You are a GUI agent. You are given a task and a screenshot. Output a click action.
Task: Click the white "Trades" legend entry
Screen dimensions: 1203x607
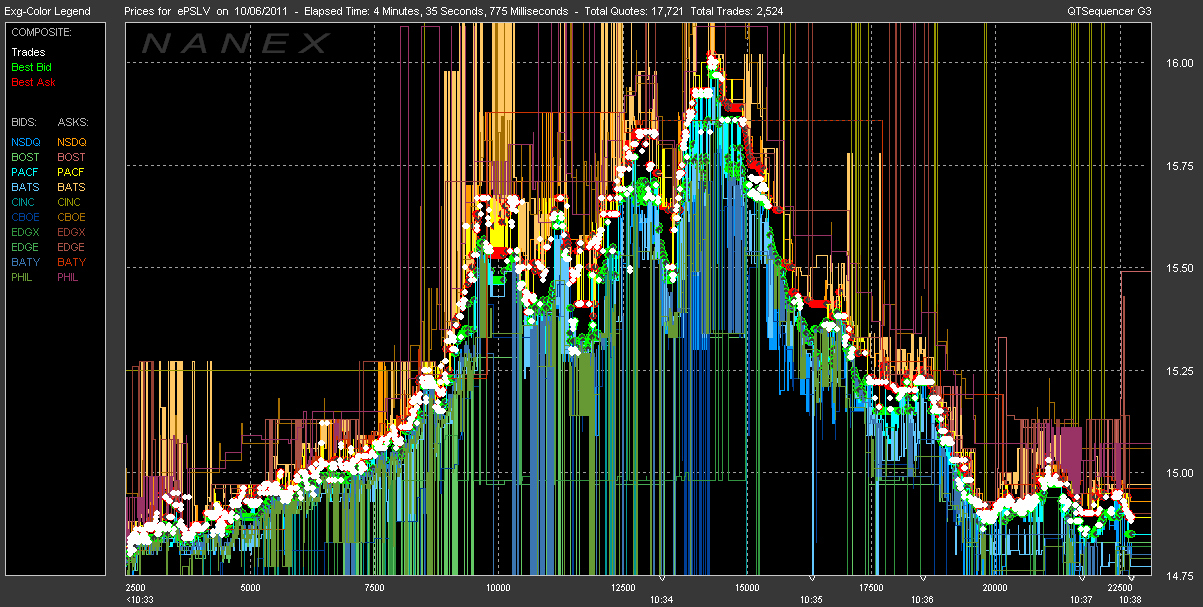point(28,52)
